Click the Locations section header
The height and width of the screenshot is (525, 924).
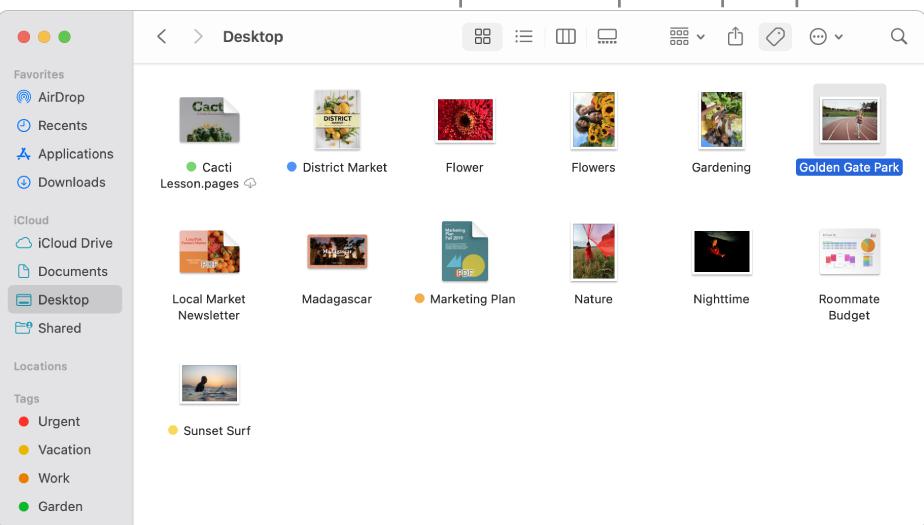40,366
